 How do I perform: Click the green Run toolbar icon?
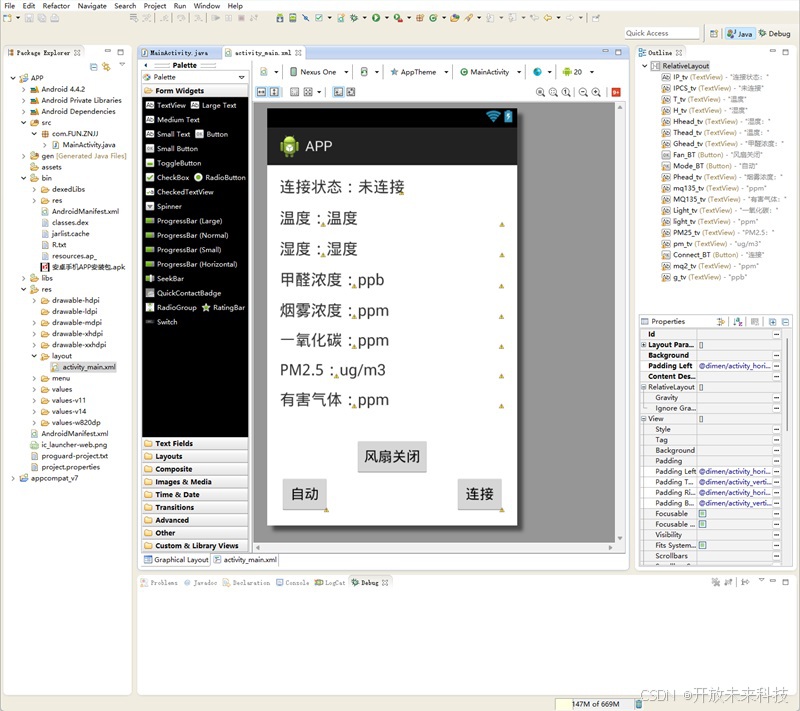click(376, 18)
